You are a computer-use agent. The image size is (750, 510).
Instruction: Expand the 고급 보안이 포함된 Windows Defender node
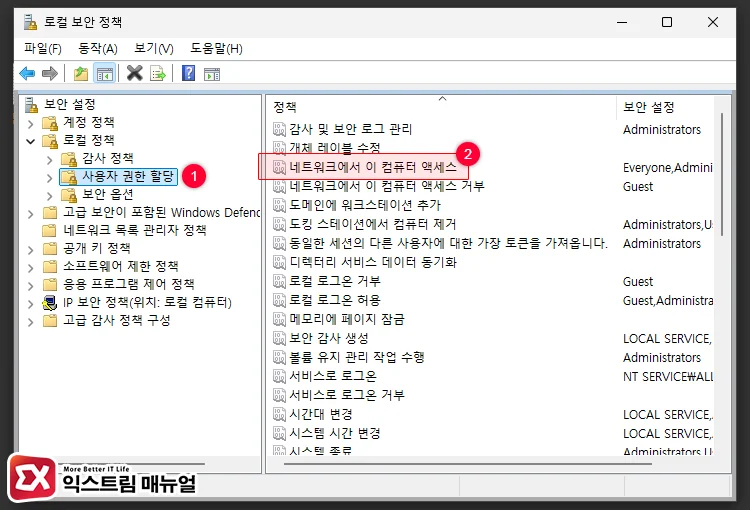point(31,214)
